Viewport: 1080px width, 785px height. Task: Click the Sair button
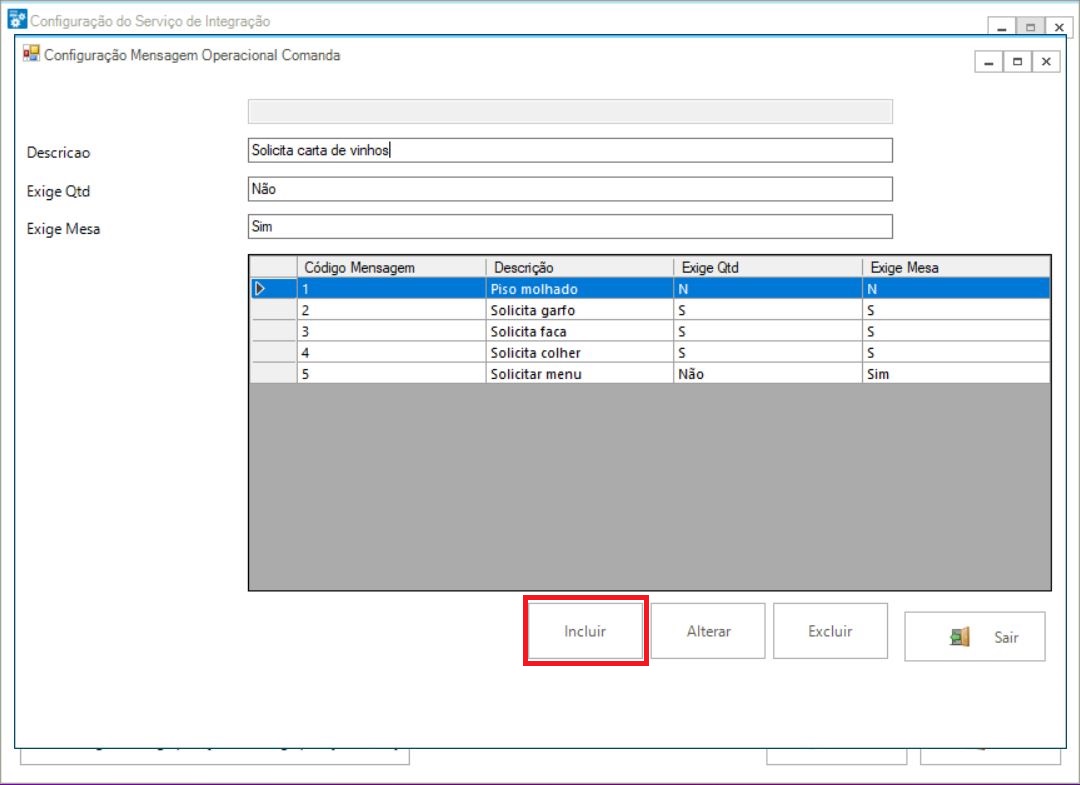(x=975, y=637)
